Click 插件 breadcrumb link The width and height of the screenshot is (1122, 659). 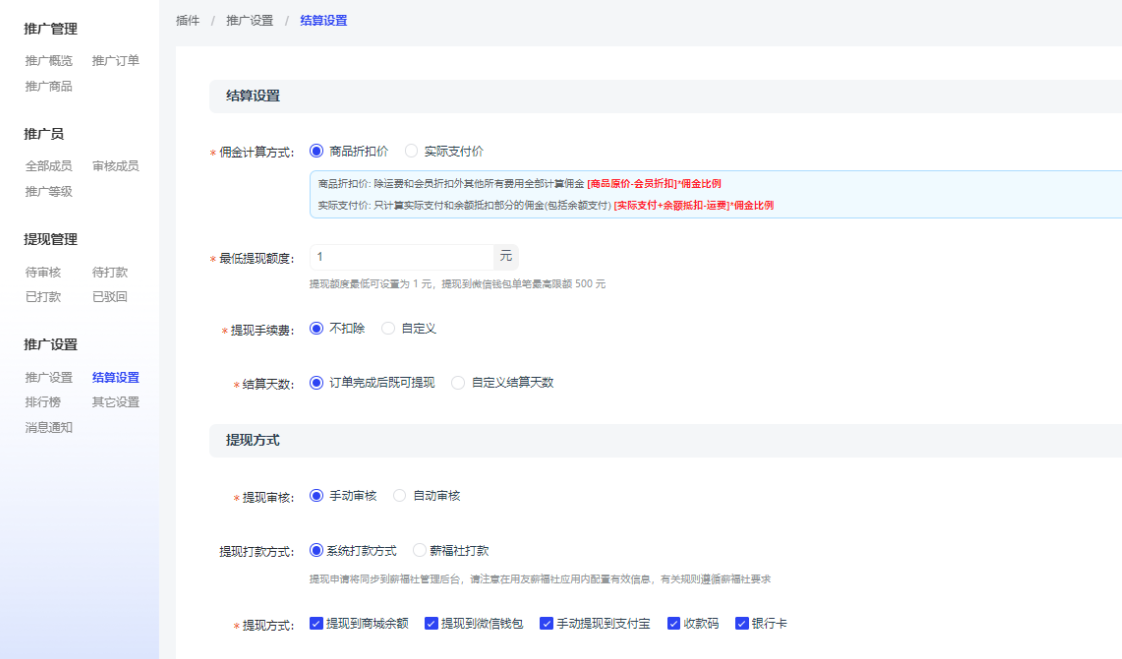pos(188,20)
